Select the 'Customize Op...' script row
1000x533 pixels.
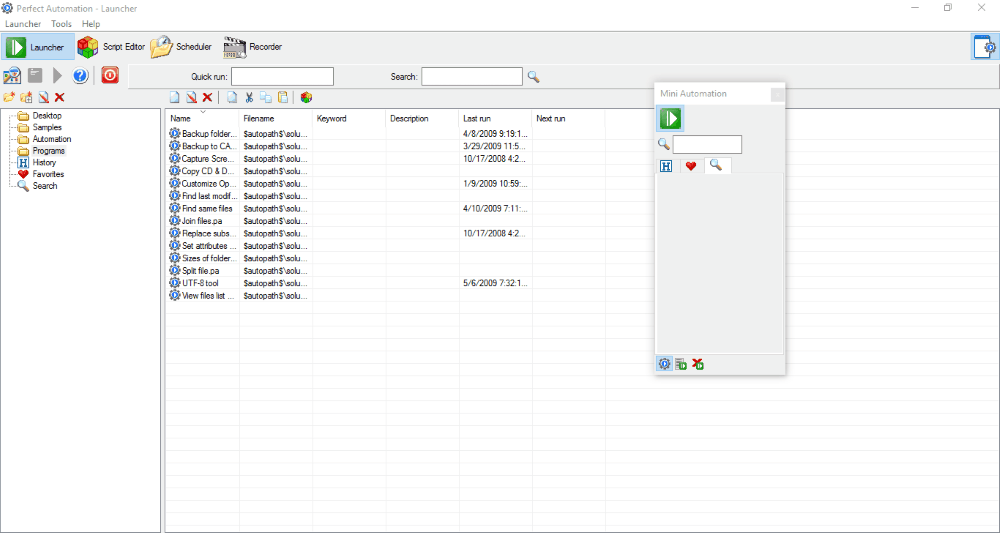click(x=385, y=184)
